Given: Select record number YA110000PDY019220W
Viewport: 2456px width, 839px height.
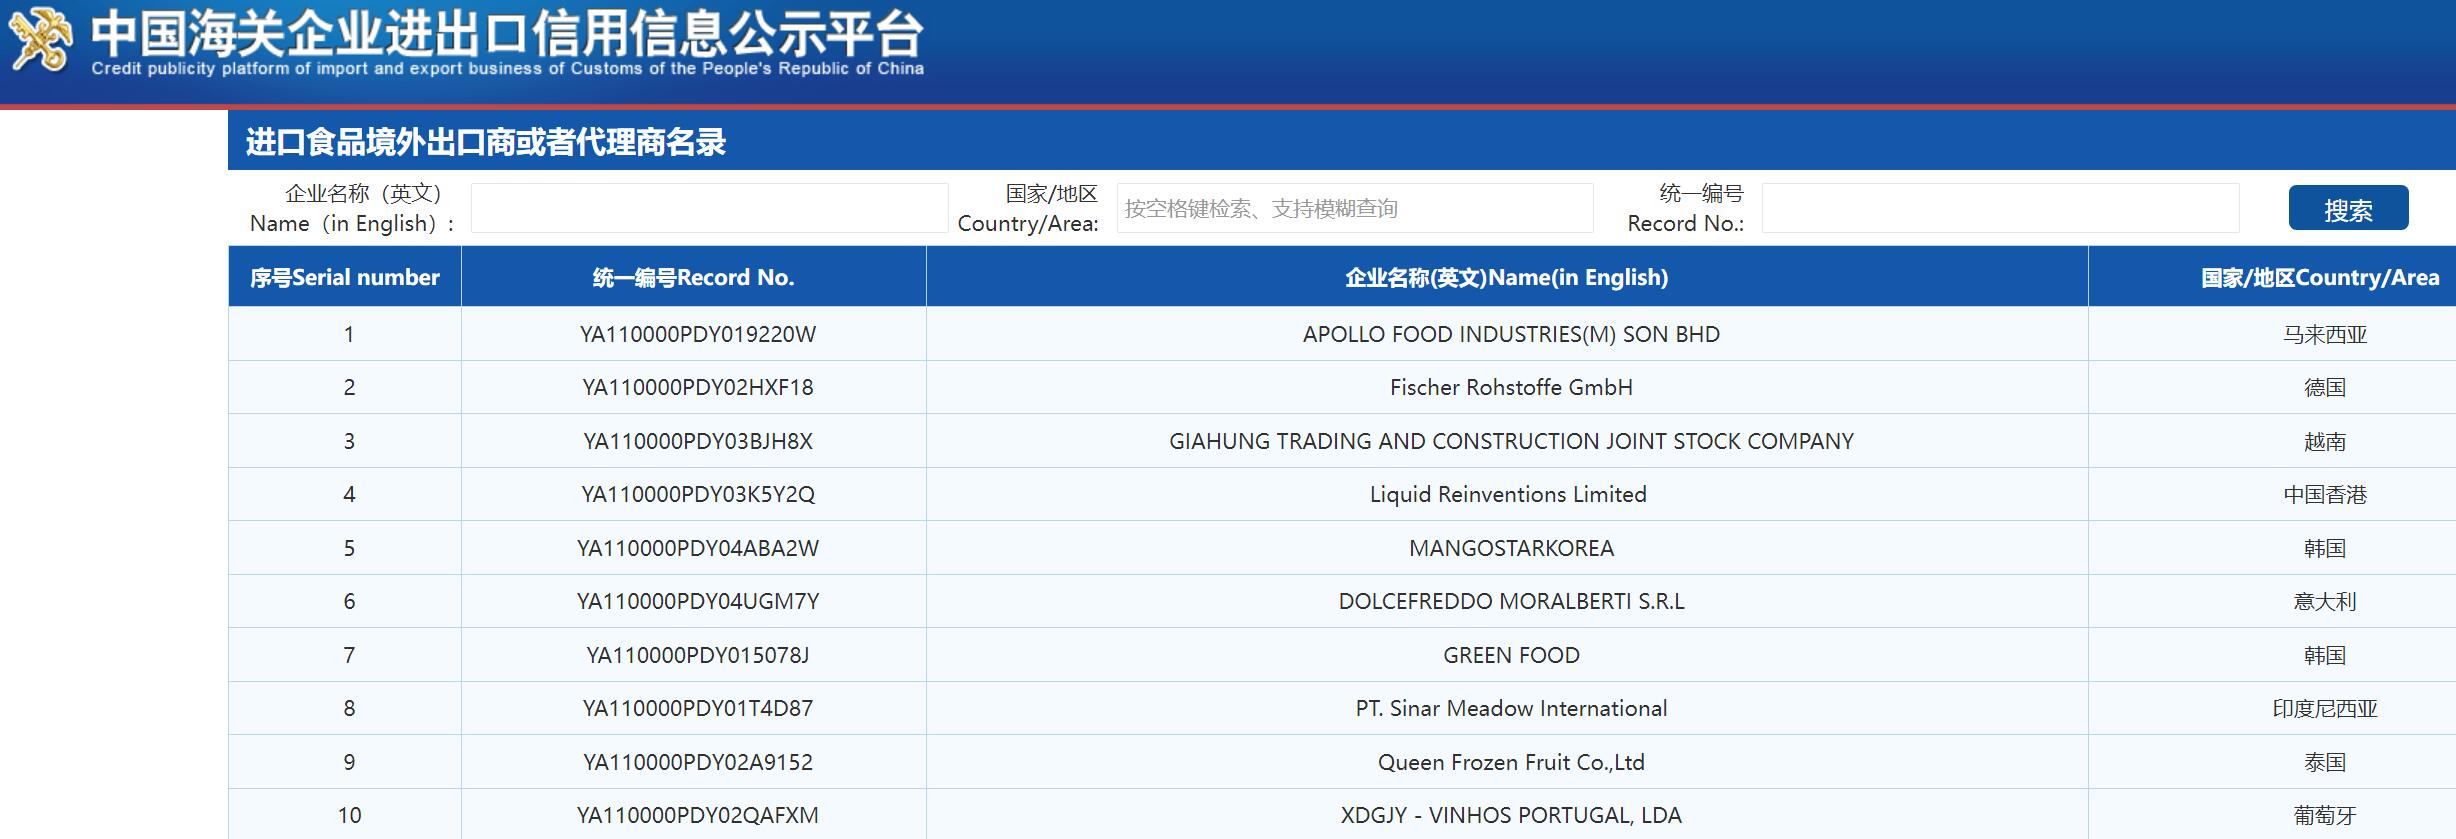Looking at the screenshot, I should tap(698, 334).
